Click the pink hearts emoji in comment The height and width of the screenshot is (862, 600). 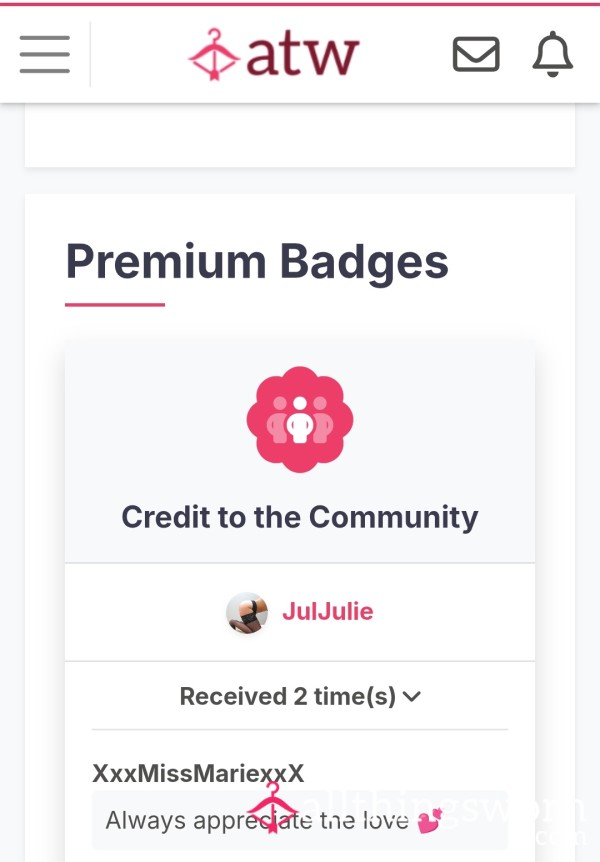[x=430, y=821]
